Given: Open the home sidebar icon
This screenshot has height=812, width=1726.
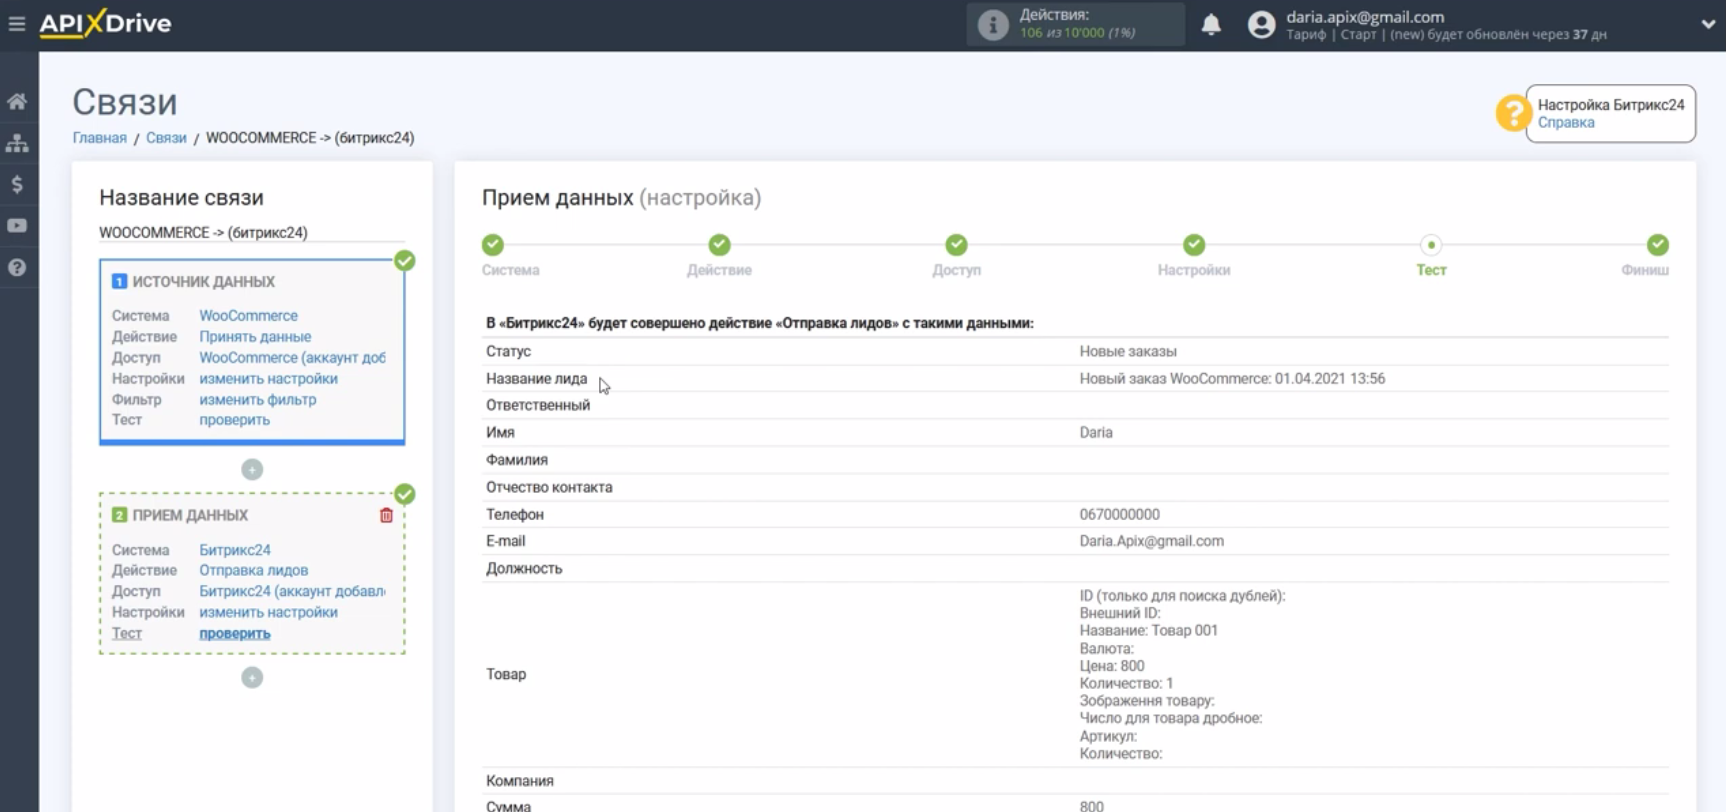Looking at the screenshot, I should pyautogui.click(x=17, y=101).
